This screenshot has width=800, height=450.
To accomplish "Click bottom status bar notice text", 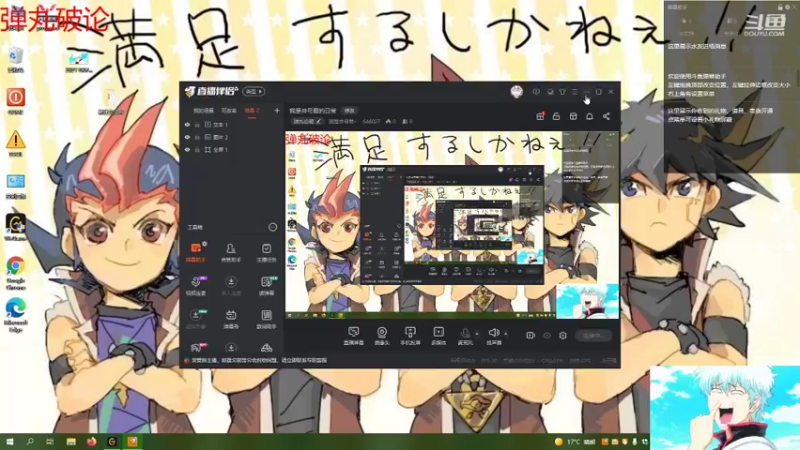I will [x=259, y=360].
